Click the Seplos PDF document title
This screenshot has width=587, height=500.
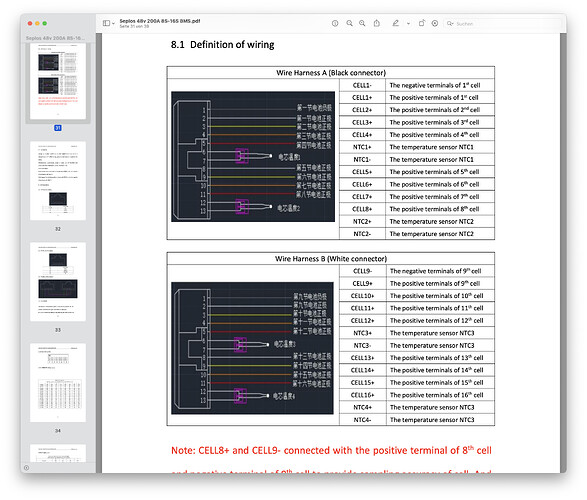pyautogui.click(x=160, y=21)
